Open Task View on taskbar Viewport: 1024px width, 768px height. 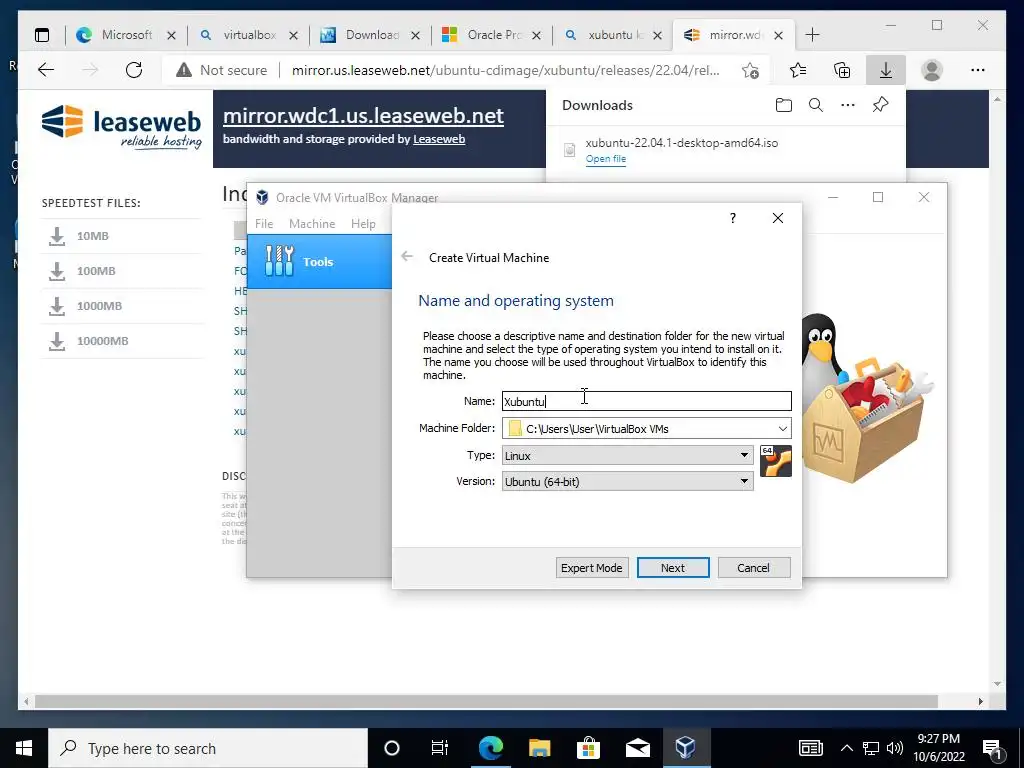[x=440, y=748]
